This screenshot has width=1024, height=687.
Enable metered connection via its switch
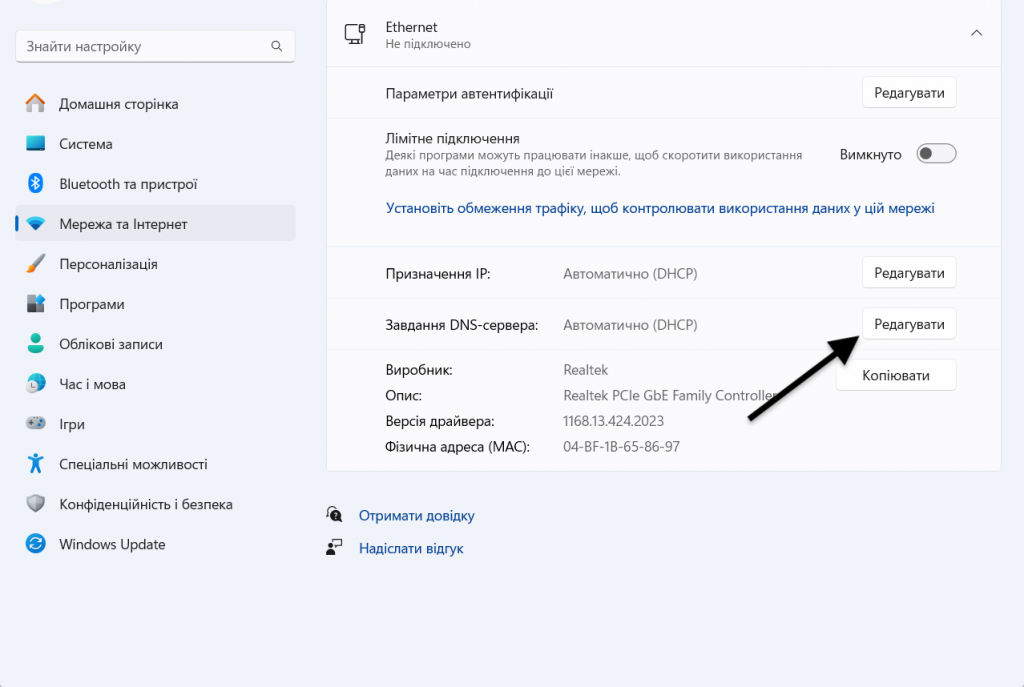click(936, 153)
